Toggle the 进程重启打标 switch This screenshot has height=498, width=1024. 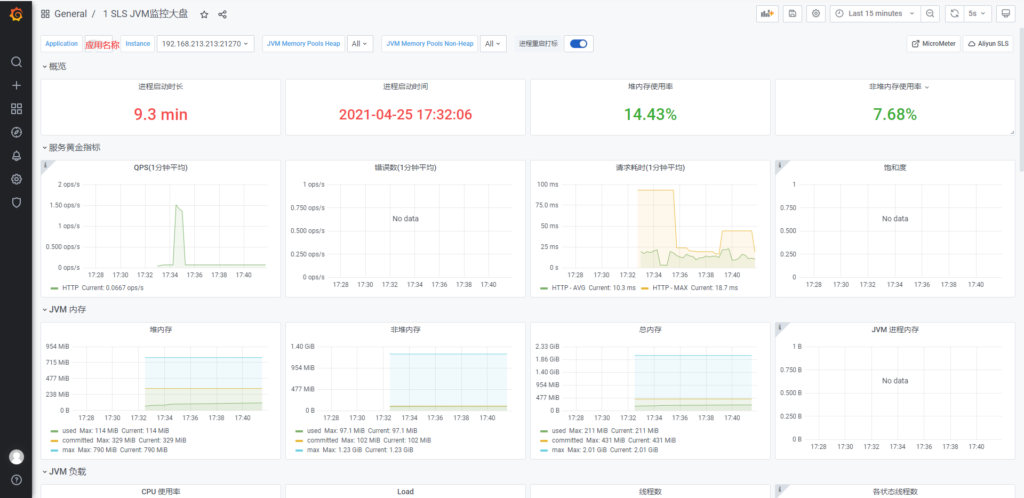(x=578, y=44)
